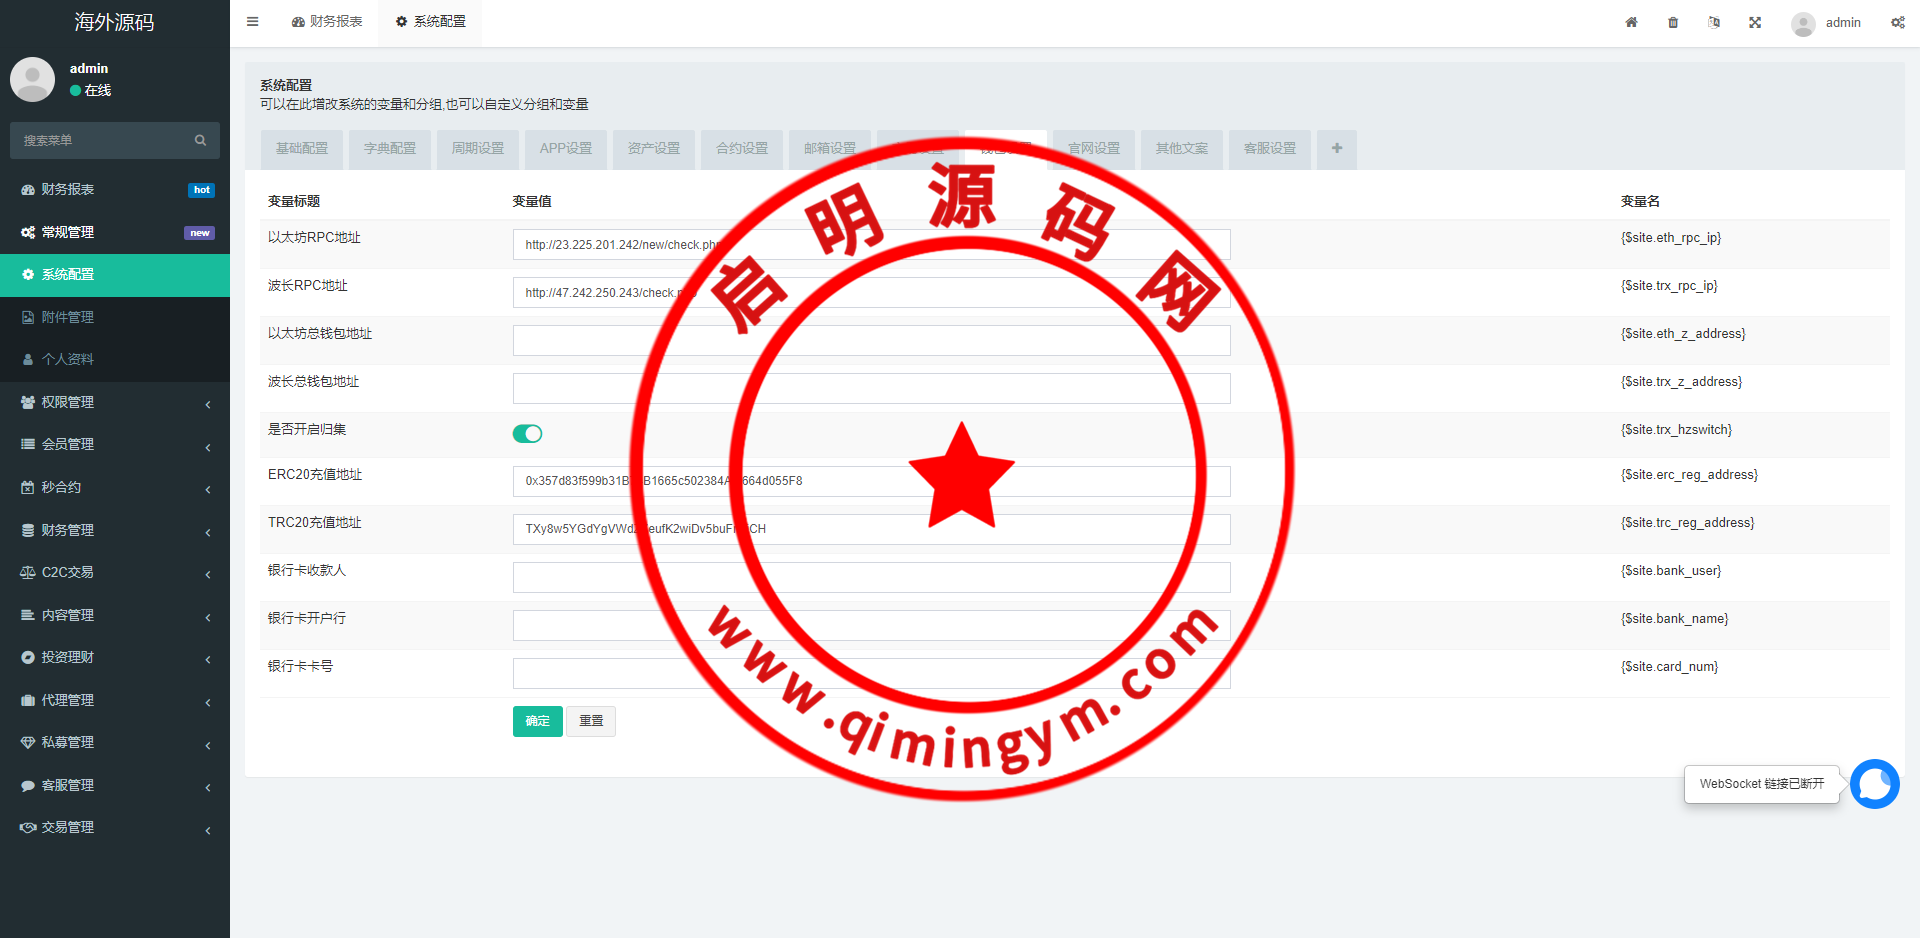Click the settings gears icon top right
The image size is (1920, 938).
1897,22
